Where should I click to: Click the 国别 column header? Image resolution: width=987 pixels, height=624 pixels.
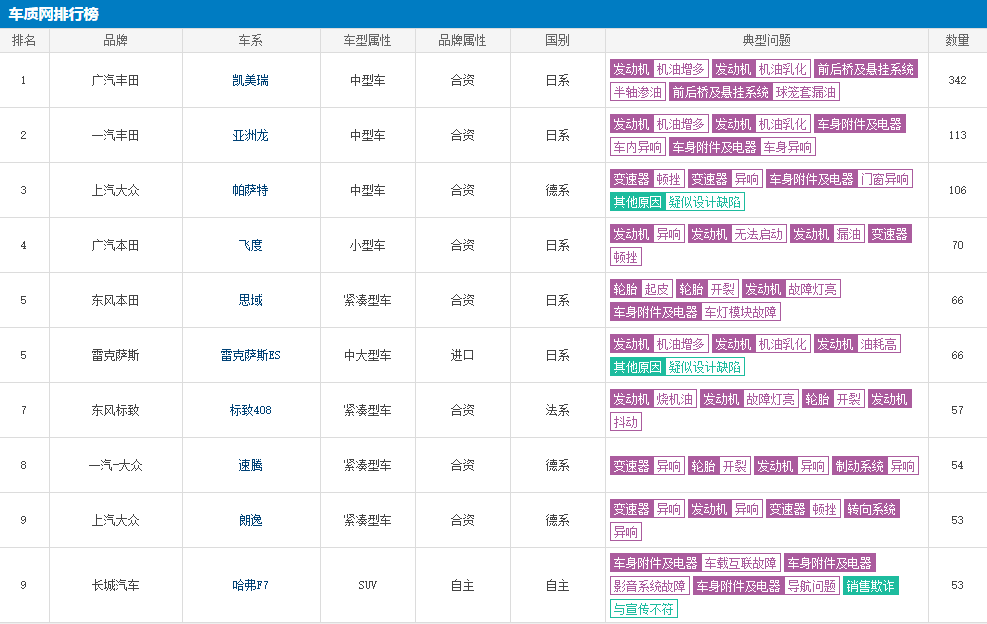(x=557, y=40)
